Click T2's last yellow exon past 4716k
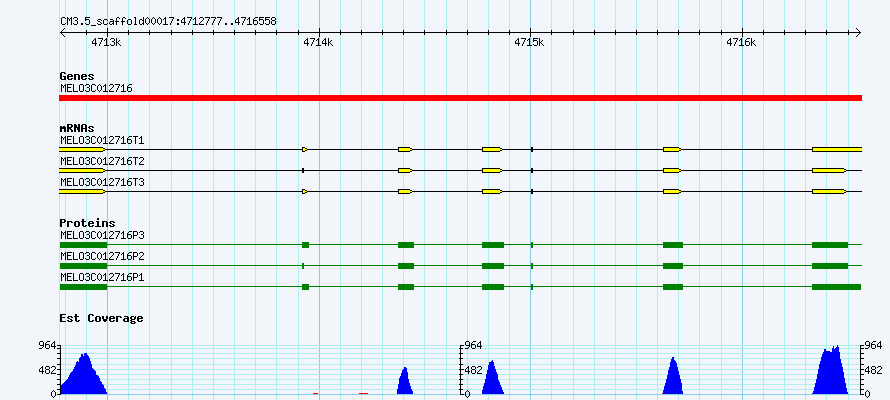 point(829,170)
